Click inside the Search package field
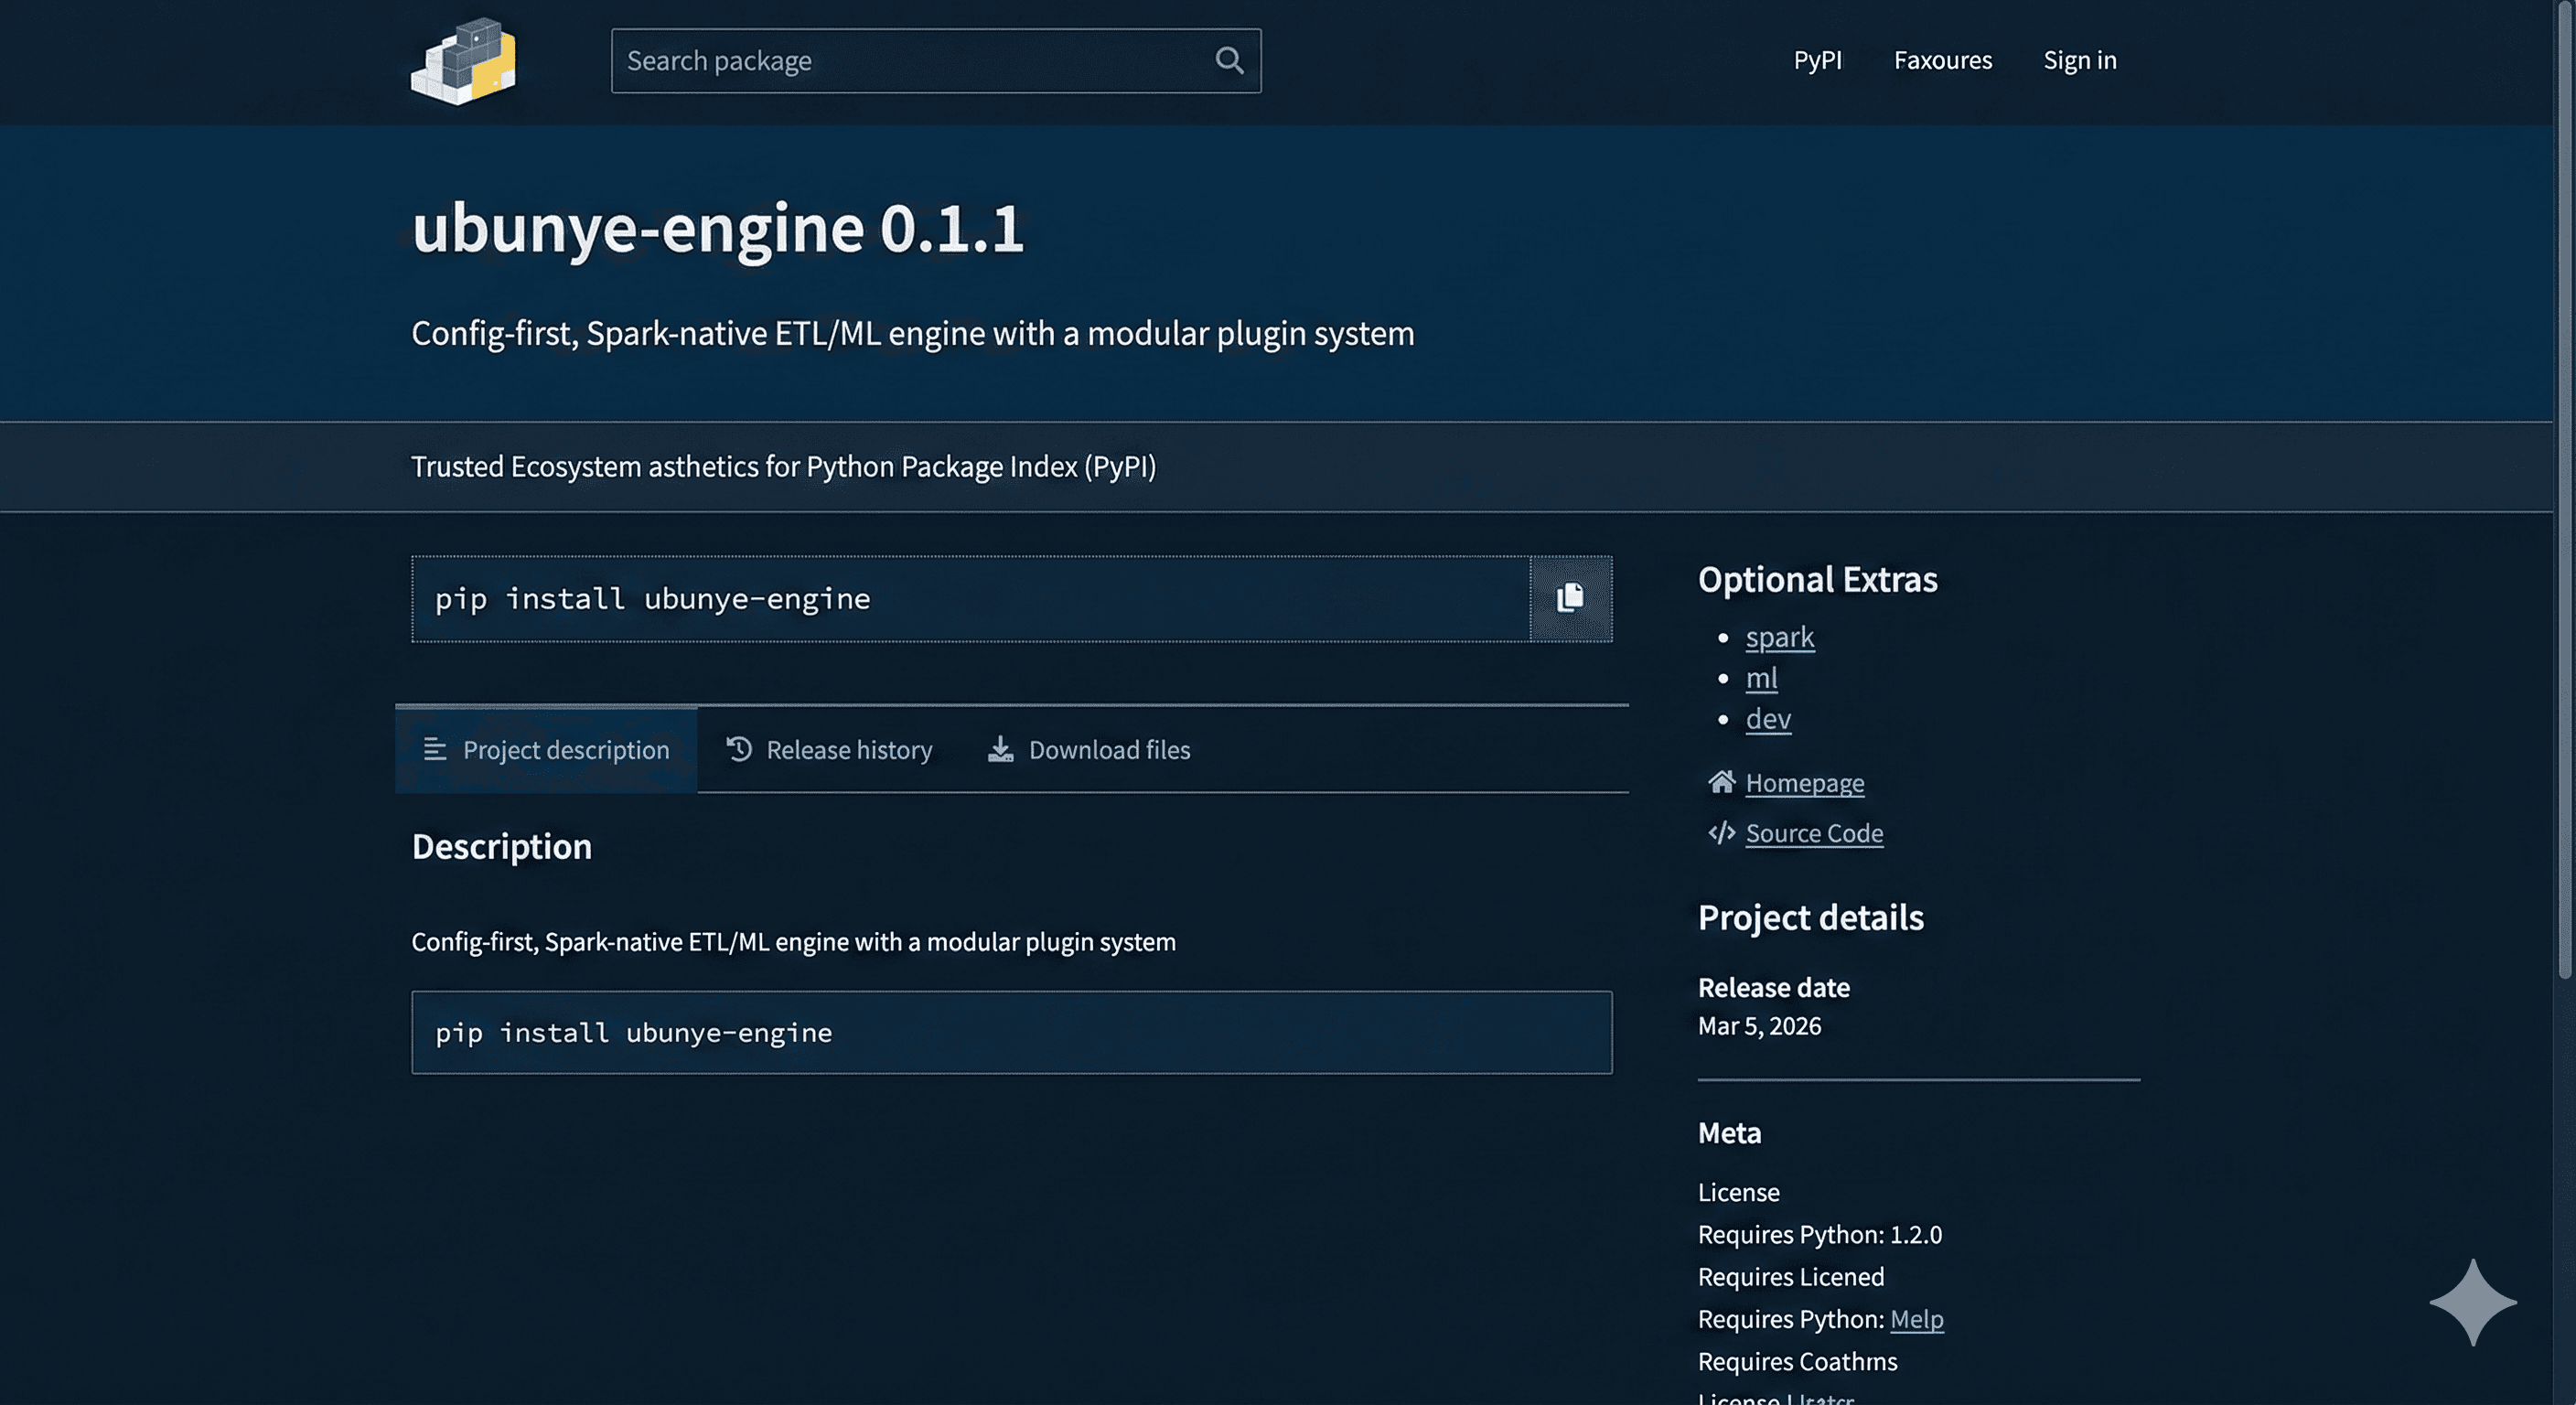The width and height of the screenshot is (2576, 1405). (x=900, y=61)
